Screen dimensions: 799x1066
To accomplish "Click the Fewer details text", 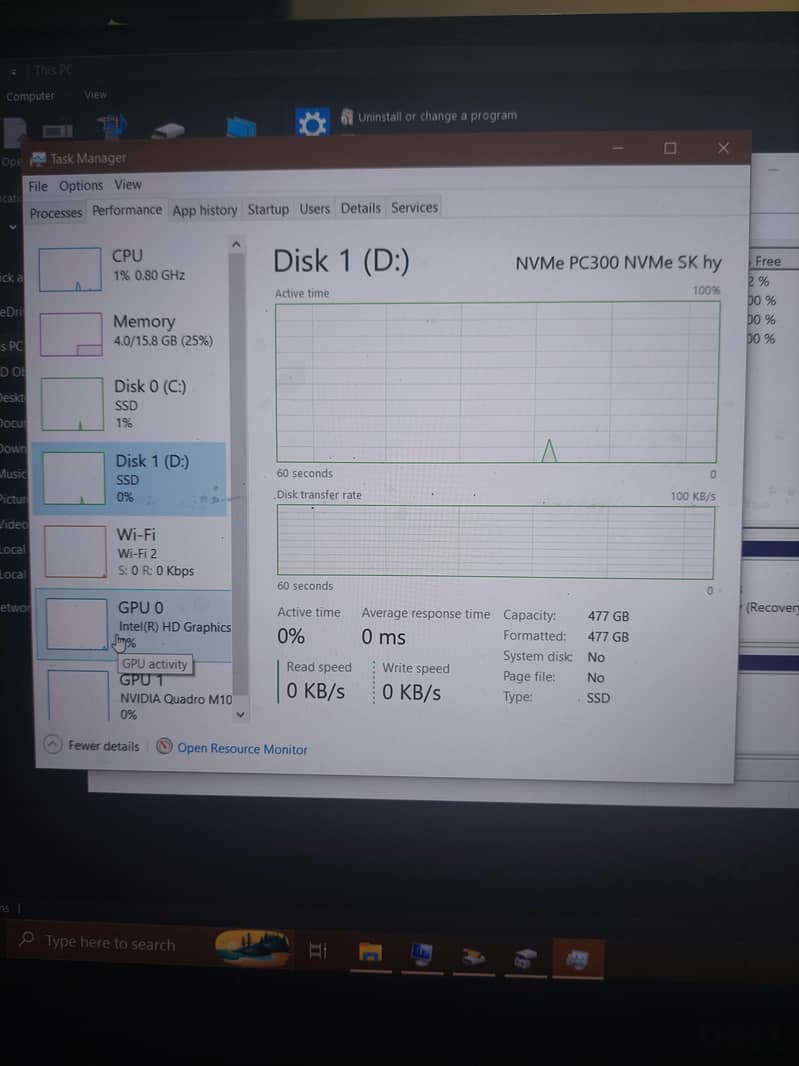I will click(x=103, y=746).
